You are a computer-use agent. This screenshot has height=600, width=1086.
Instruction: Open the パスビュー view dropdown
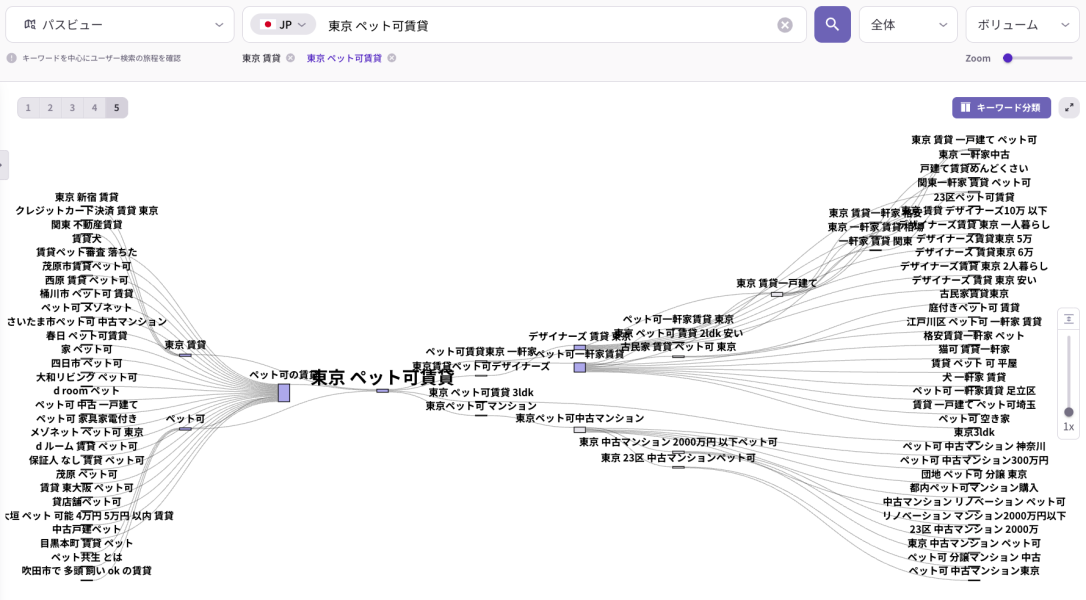tap(120, 25)
